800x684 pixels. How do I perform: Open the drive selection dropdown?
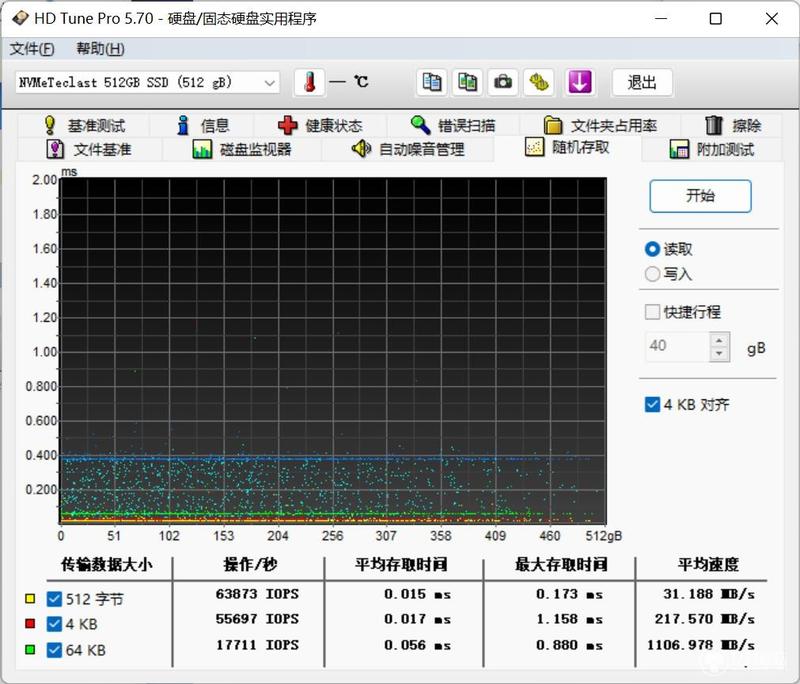point(147,82)
